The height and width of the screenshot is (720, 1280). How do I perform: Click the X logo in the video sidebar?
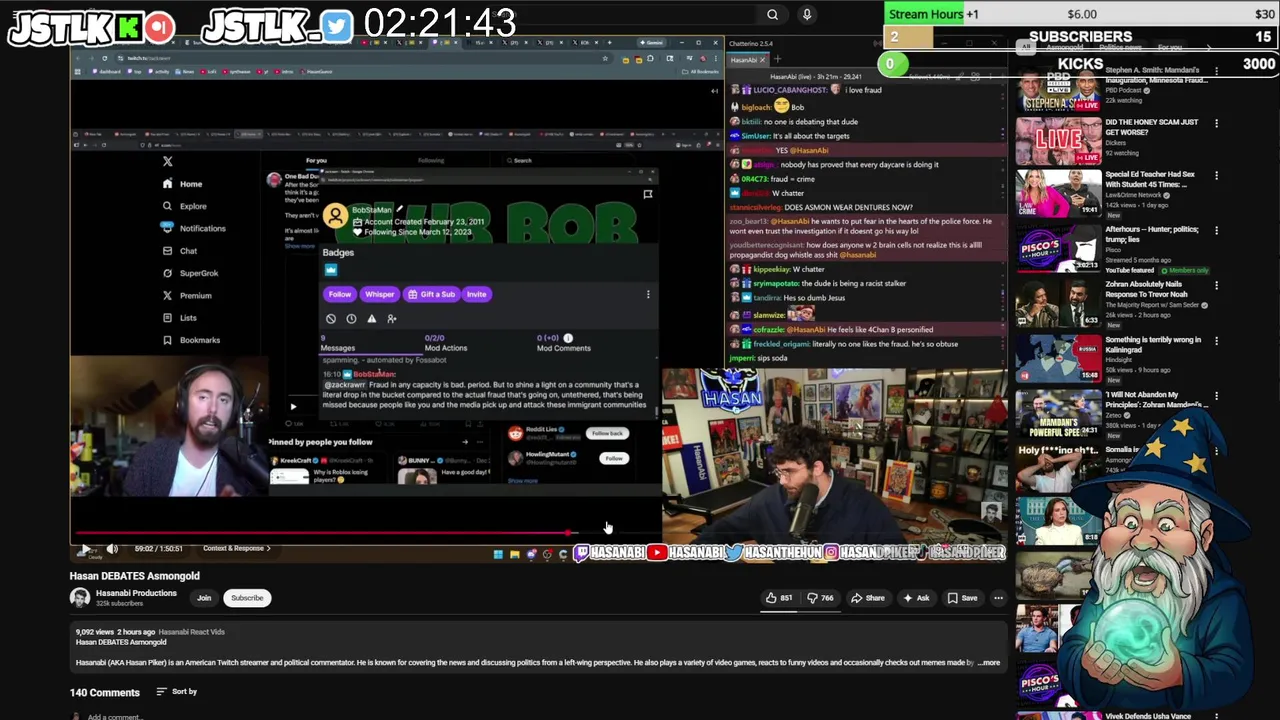click(168, 161)
